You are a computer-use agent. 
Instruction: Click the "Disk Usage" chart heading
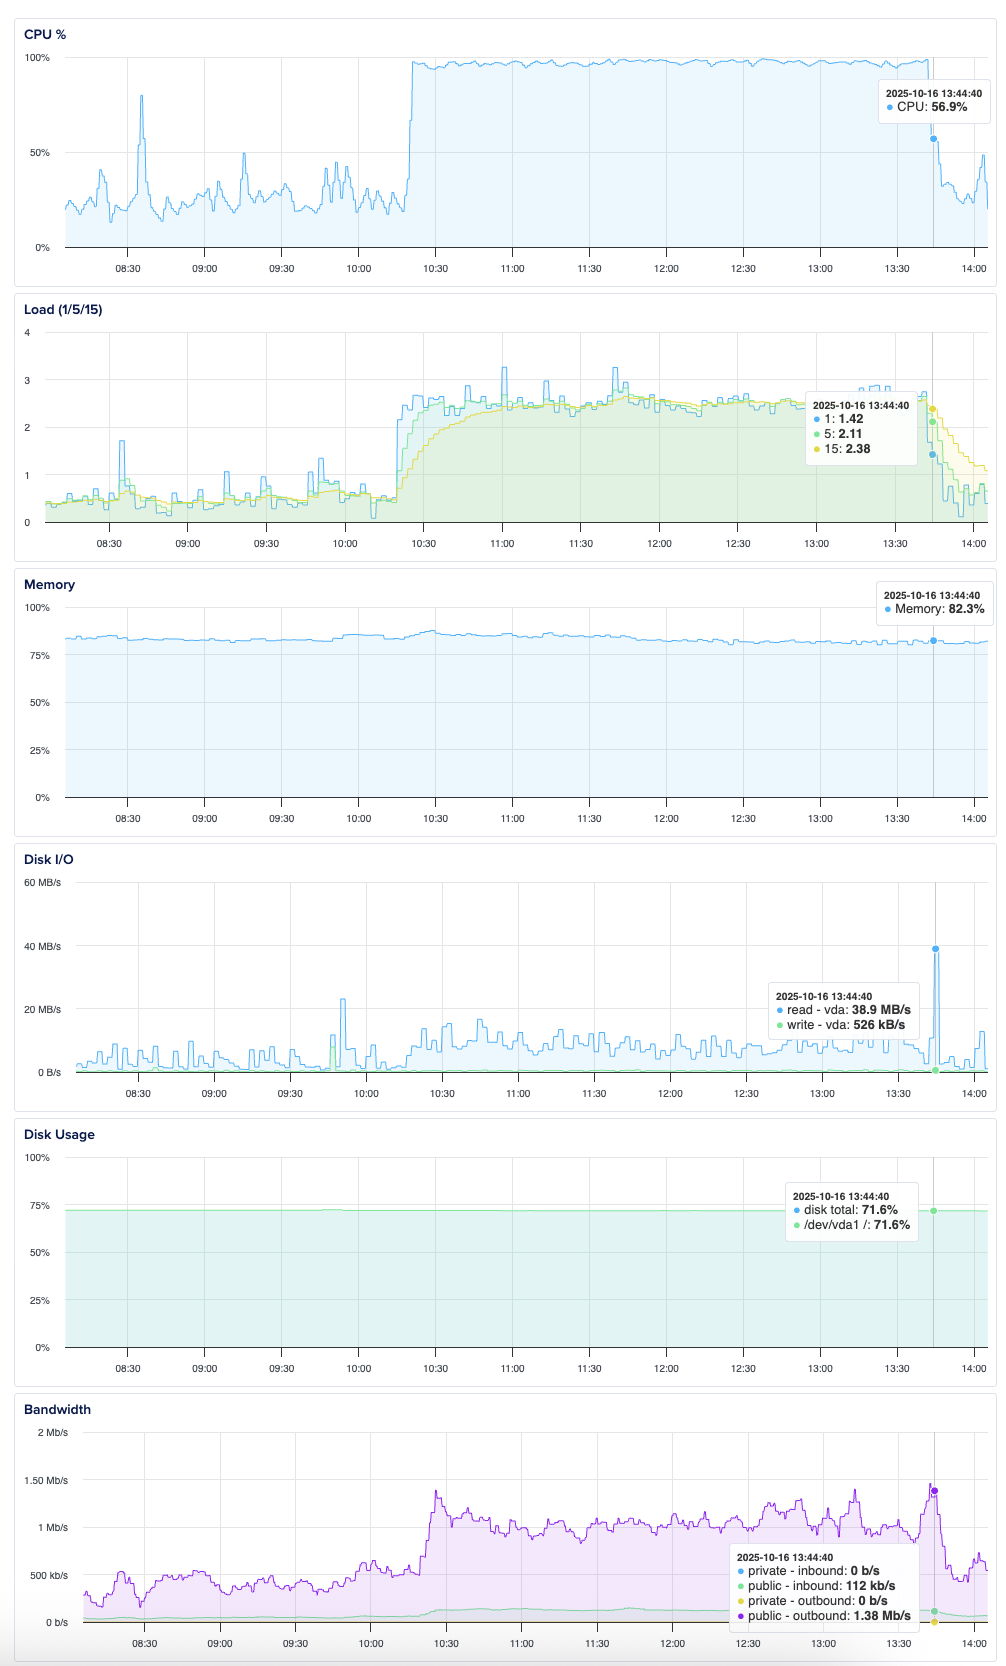coord(59,1134)
